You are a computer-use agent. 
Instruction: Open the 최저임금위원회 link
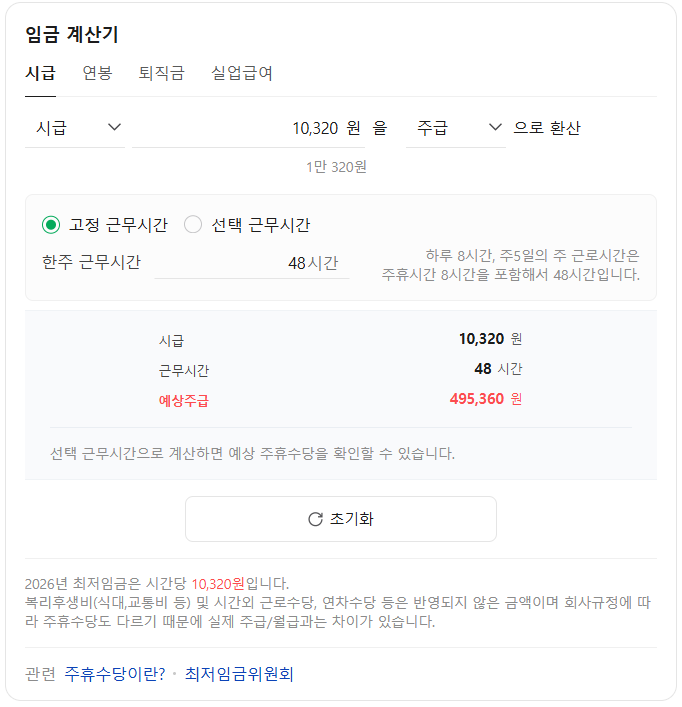coord(239,675)
